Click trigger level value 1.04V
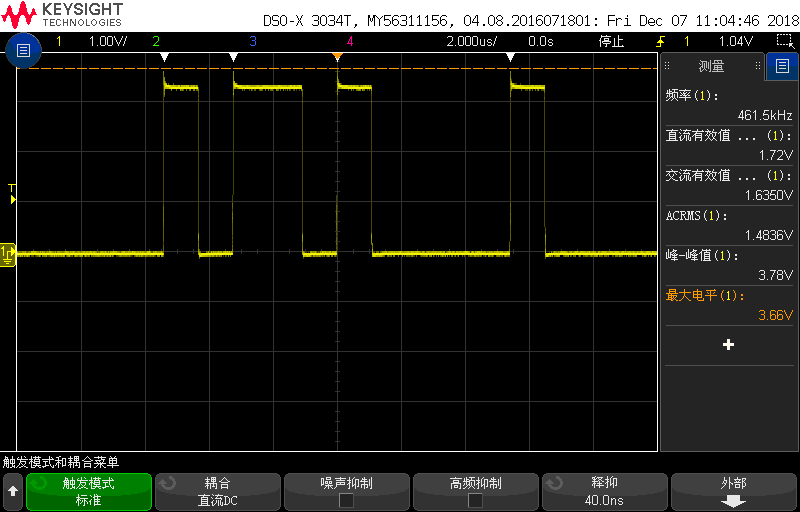800x512 pixels. [x=736, y=42]
